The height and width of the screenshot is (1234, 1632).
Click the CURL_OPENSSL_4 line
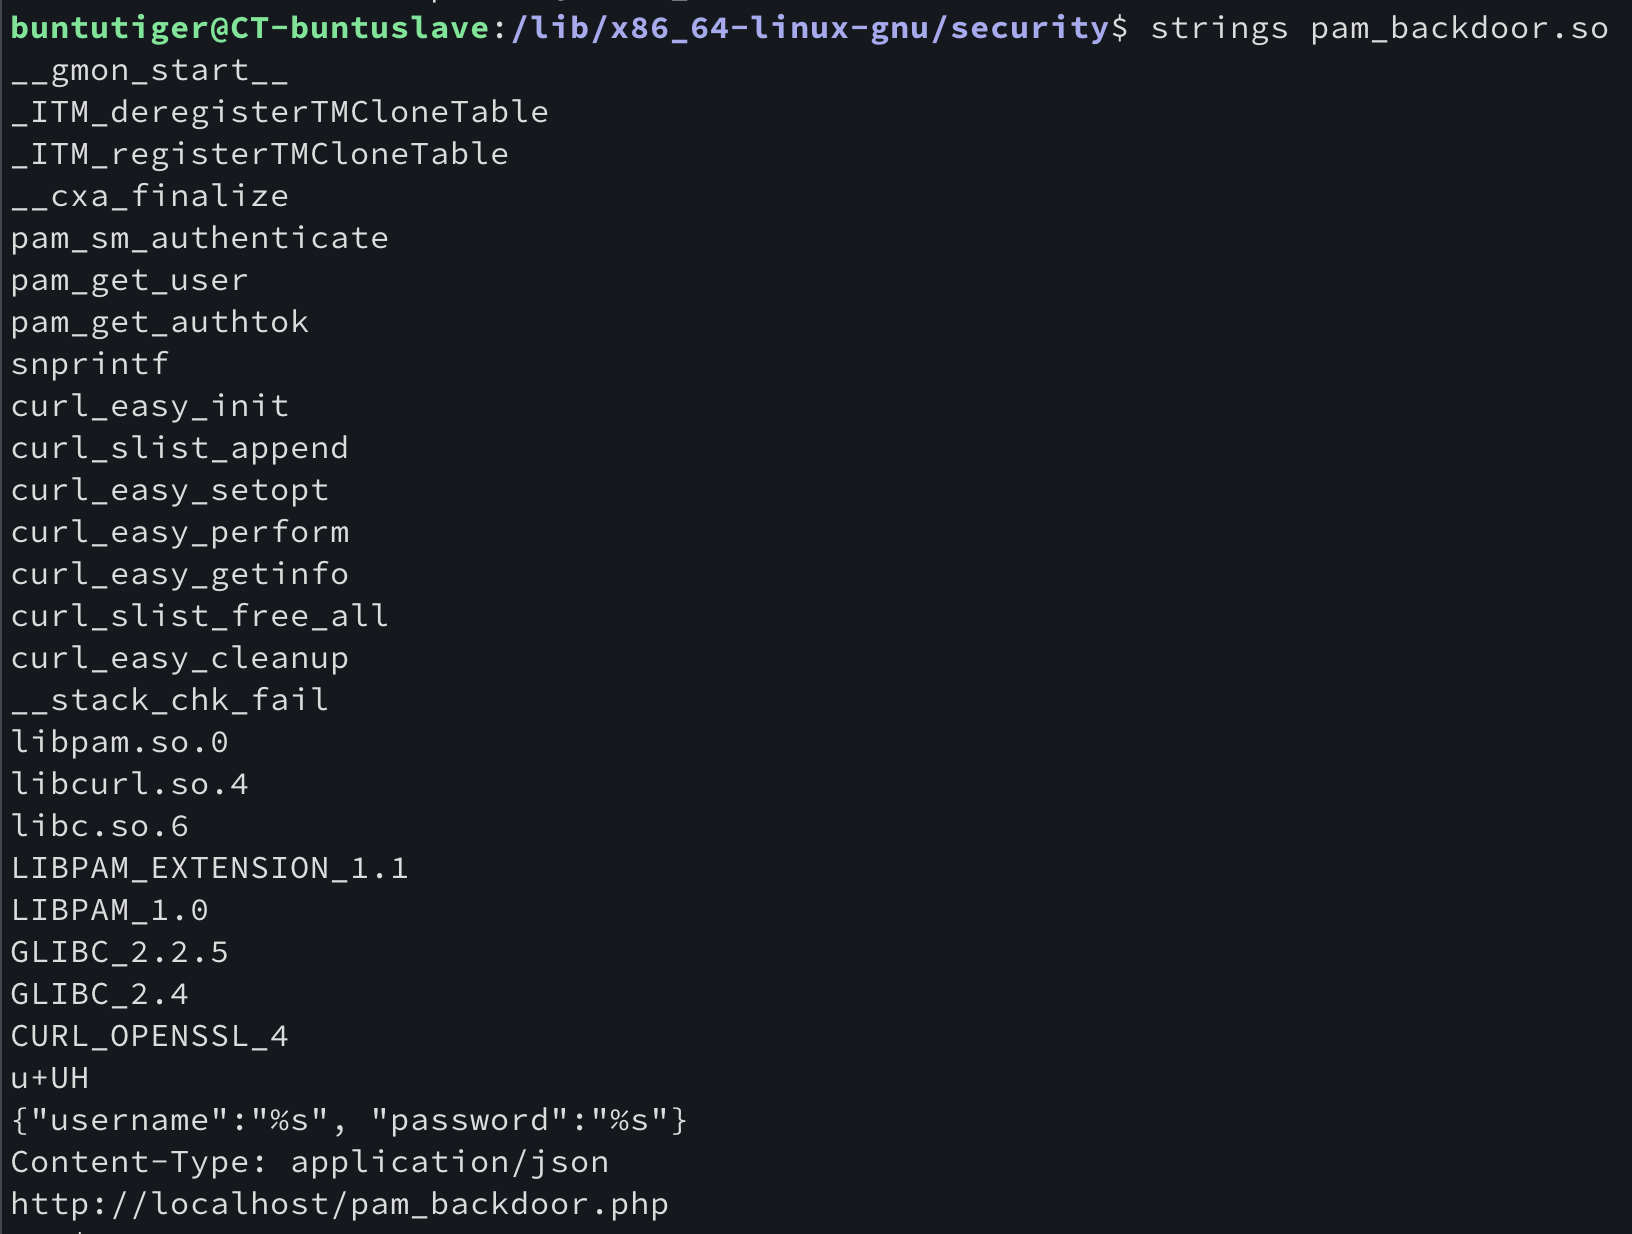click(x=149, y=1036)
